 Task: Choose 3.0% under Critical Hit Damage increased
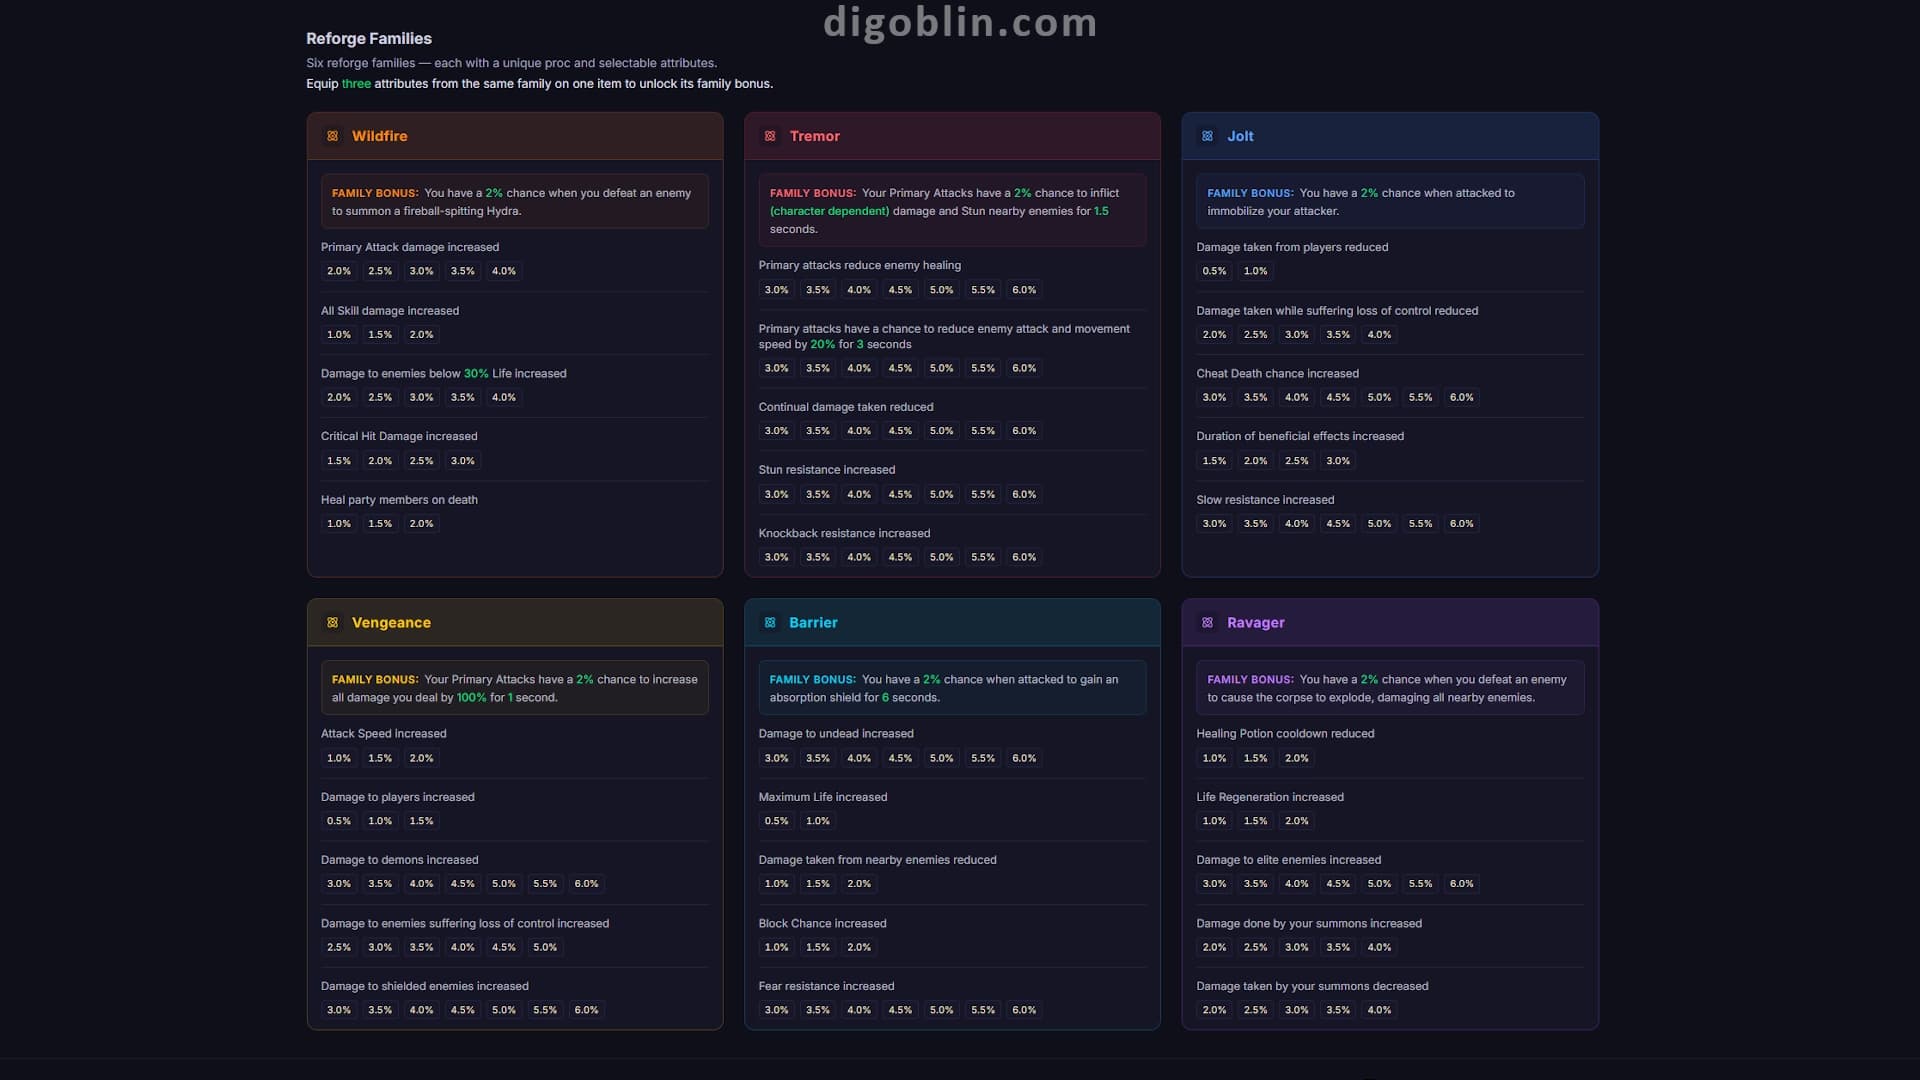pyautogui.click(x=463, y=461)
